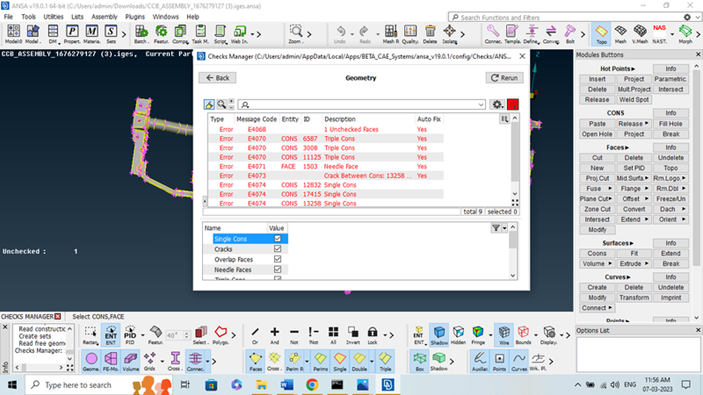Viewport: 703px width, 395px height.
Task: Expand the Surfaces group header
Action: (617, 243)
